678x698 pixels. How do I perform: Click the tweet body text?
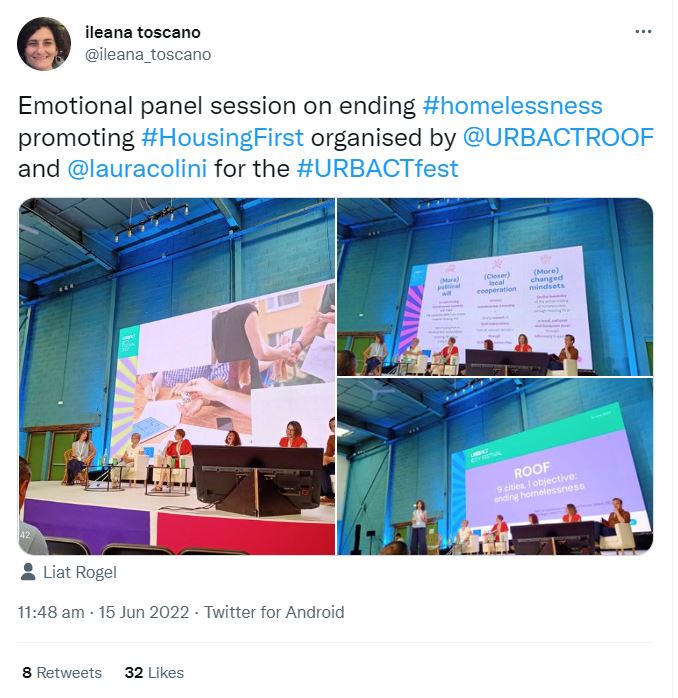(x=336, y=138)
